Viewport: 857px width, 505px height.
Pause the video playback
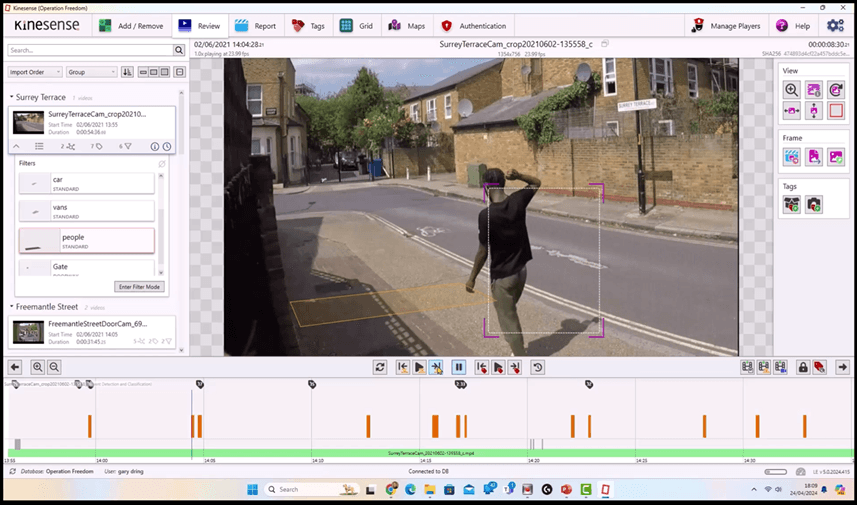tap(459, 367)
